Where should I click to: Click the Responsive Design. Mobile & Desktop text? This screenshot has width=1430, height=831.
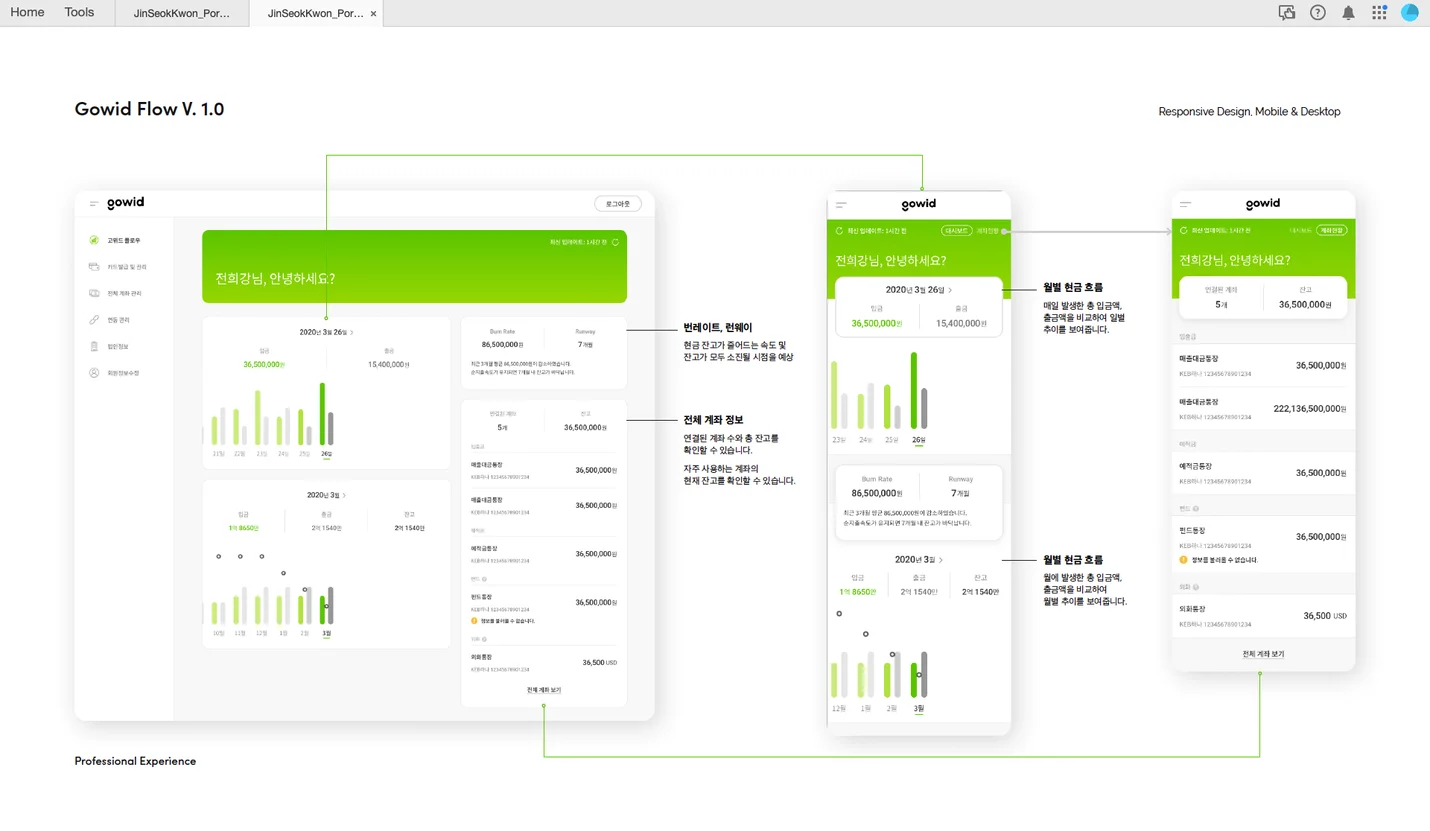pyautogui.click(x=1249, y=112)
